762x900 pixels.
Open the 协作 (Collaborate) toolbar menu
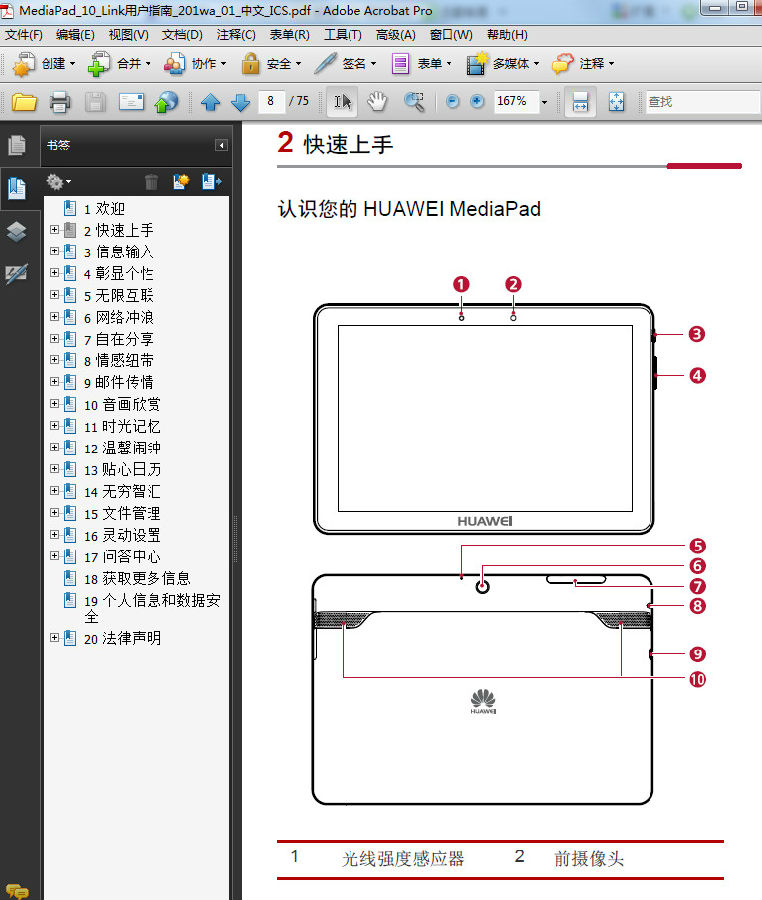(x=194, y=64)
